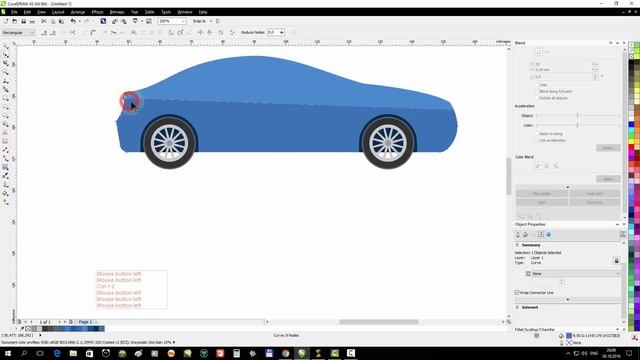The image size is (640, 360).
Task: Click the Open file icon
Action: pos(15,21)
